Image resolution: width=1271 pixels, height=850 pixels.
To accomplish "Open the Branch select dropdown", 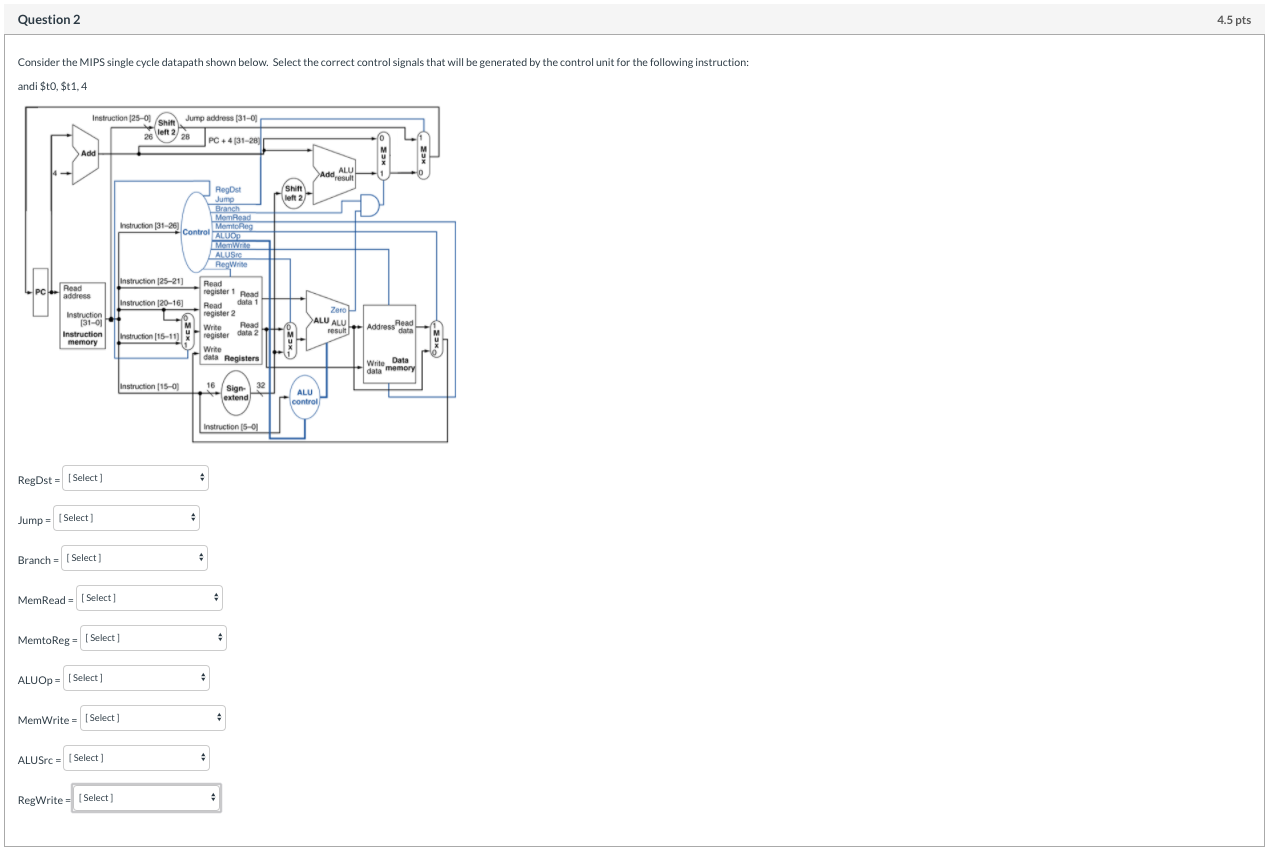I will [133, 557].
